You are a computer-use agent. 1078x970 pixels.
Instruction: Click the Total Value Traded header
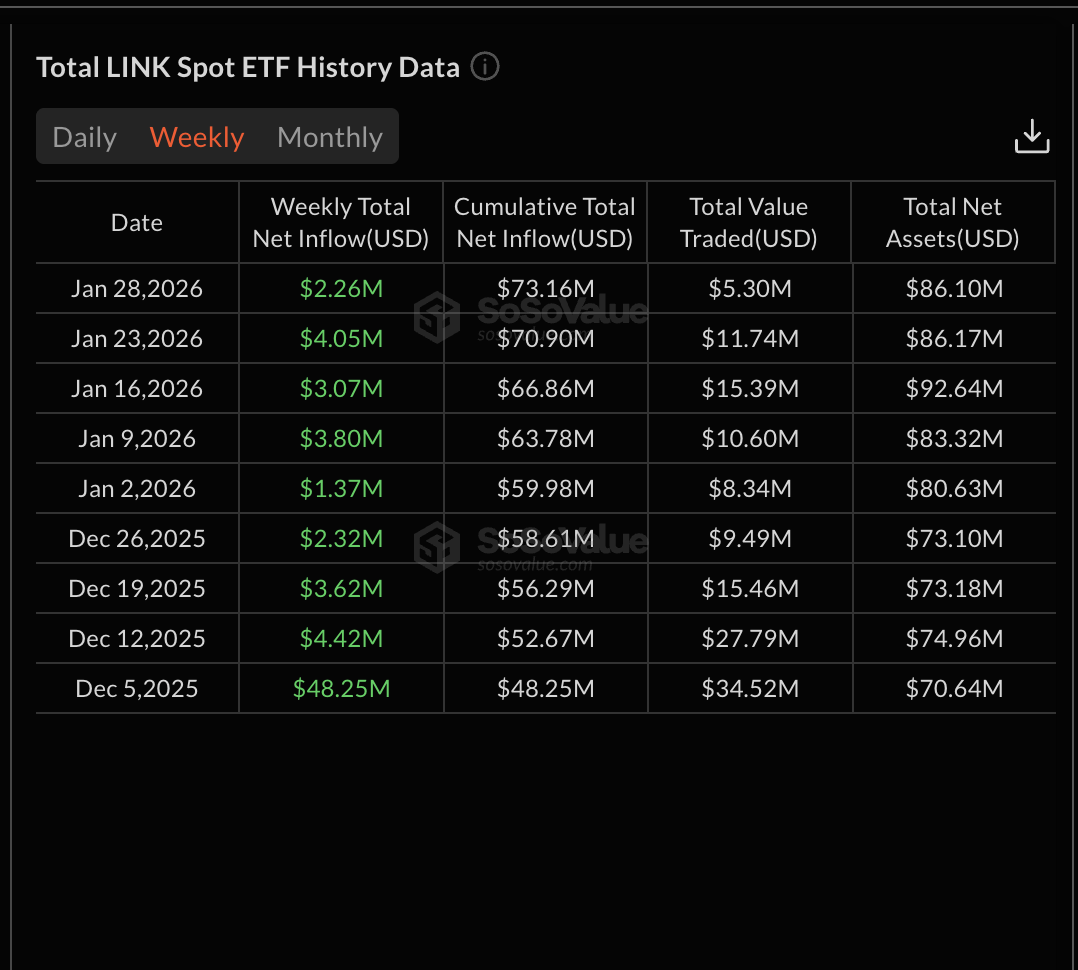point(748,222)
